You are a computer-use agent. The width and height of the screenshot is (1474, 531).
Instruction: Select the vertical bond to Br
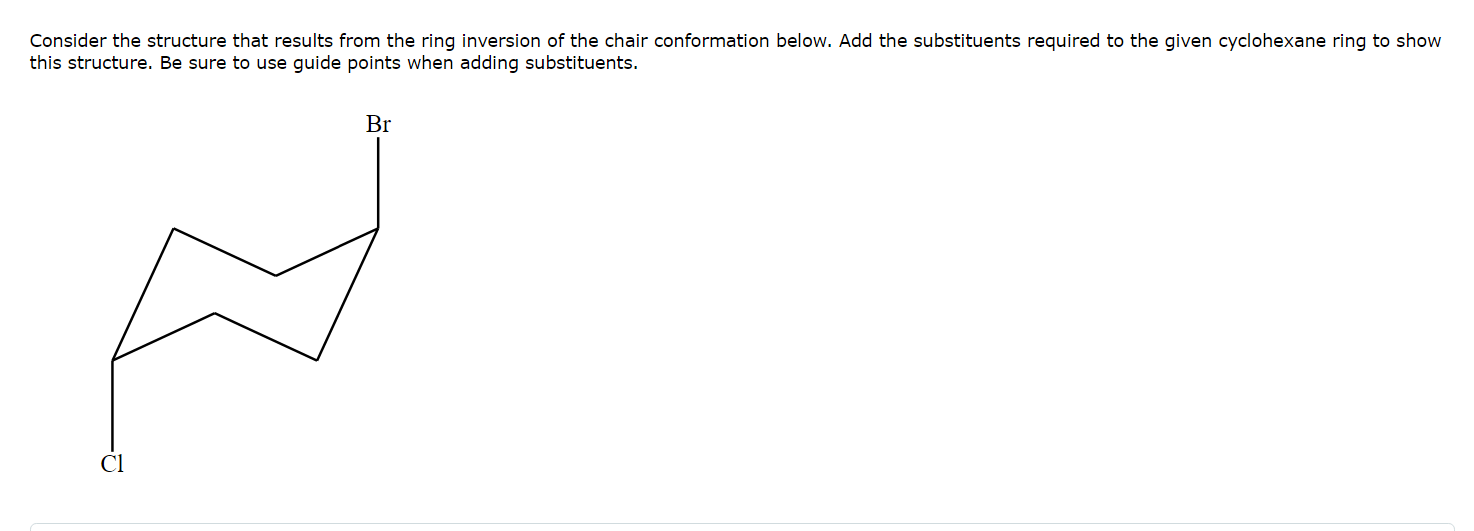[x=378, y=183]
